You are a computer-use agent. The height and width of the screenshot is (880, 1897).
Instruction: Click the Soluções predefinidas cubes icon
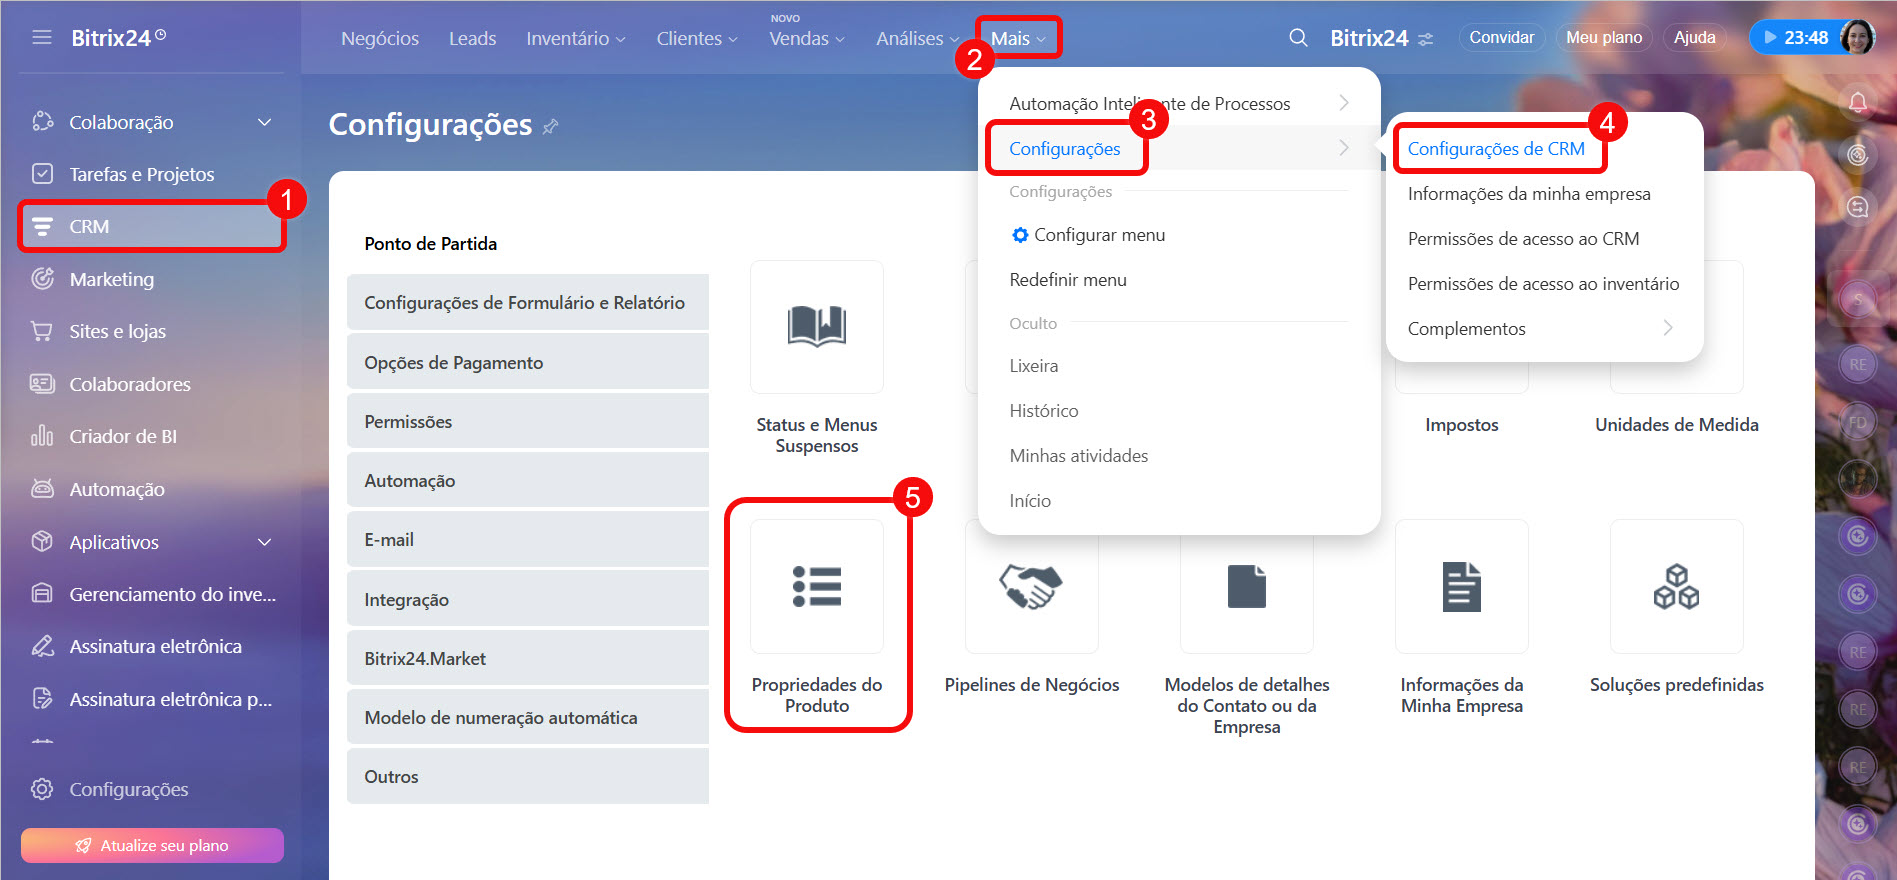point(1676,587)
